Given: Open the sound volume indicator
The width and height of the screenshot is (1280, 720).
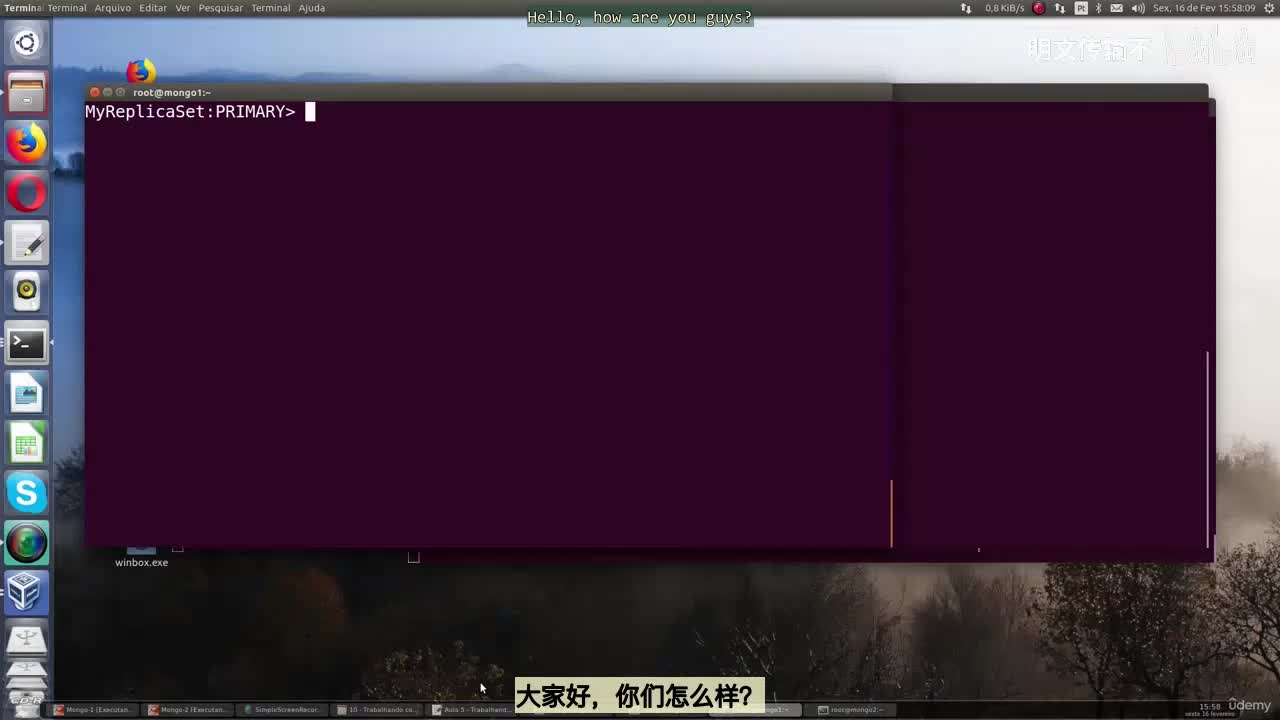Looking at the screenshot, I should click(1137, 8).
